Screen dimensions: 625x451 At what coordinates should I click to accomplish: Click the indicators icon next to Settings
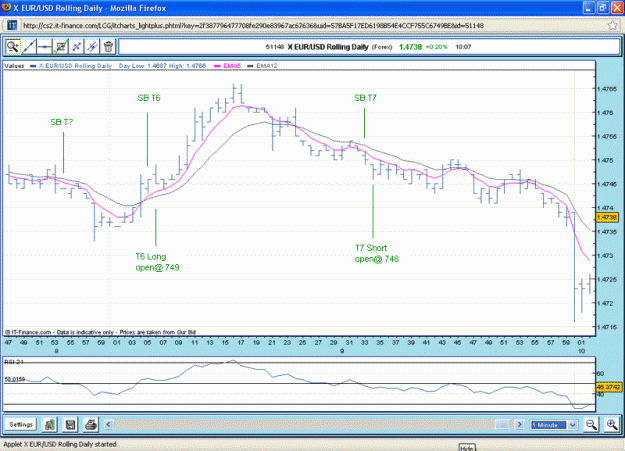(50, 425)
